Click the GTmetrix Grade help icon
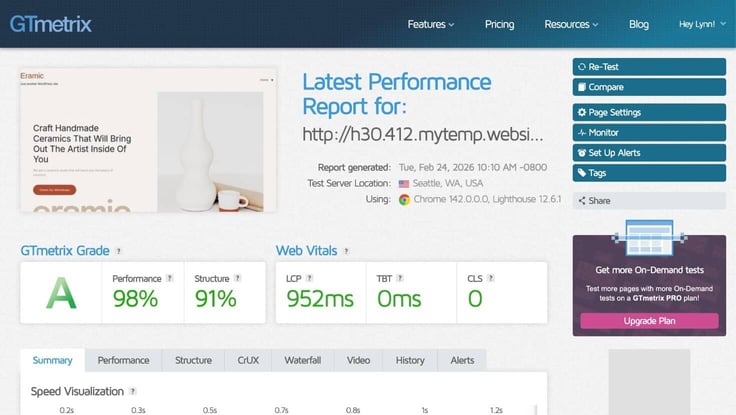 click(119, 251)
